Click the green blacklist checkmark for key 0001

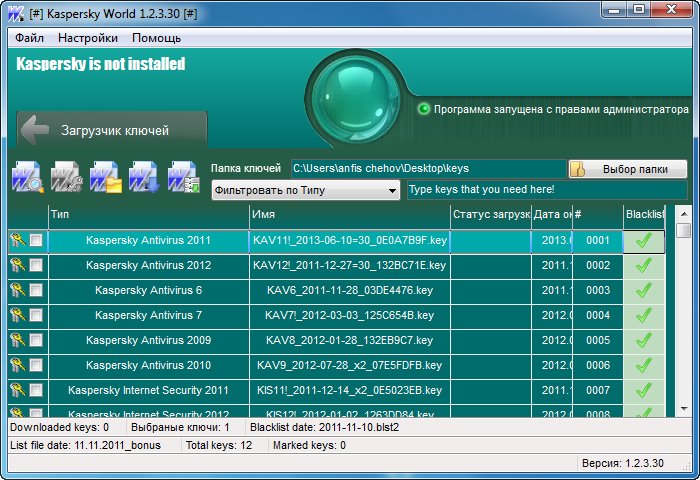(644, 241)
